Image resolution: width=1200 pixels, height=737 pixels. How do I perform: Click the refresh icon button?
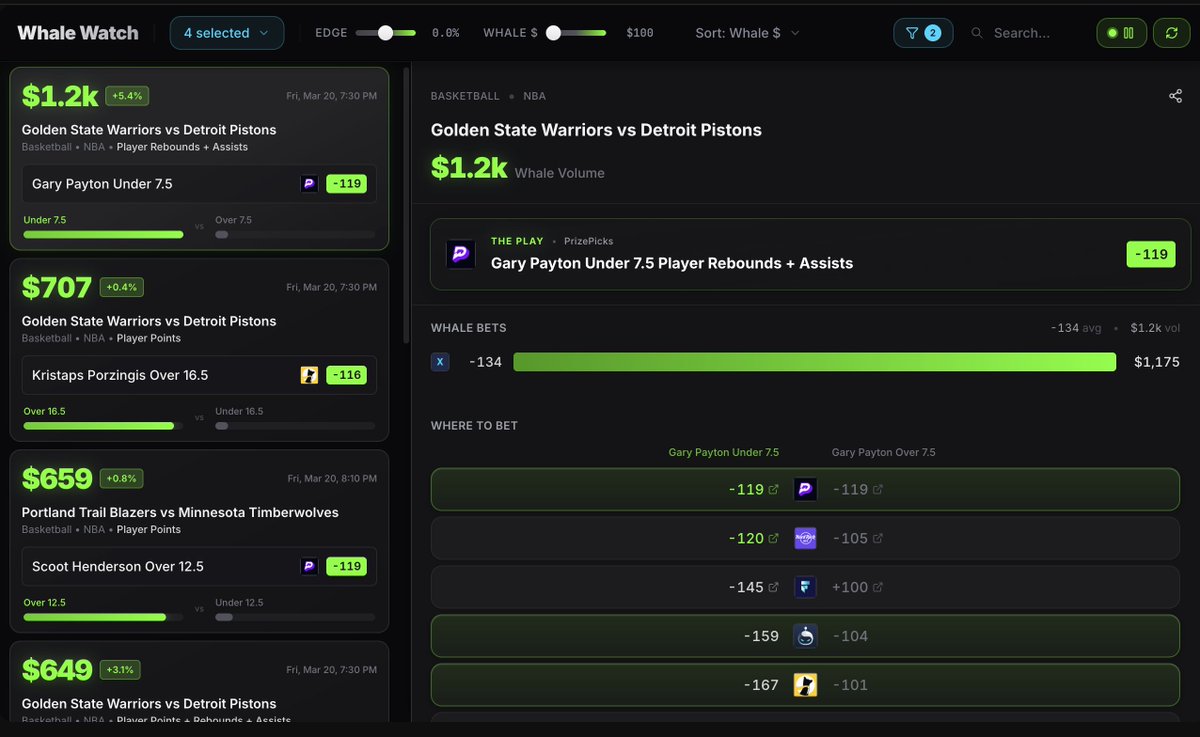[1171, 33]
